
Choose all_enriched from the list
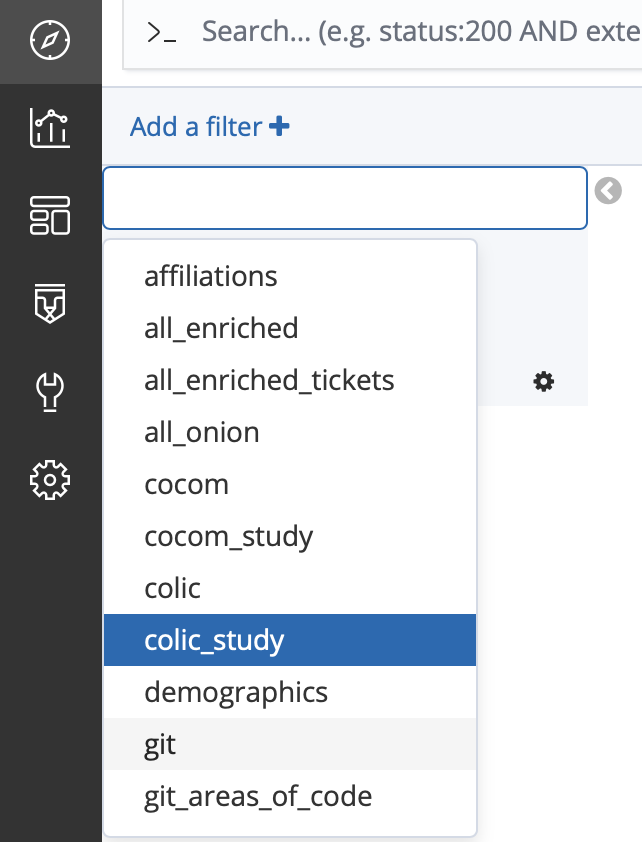290,329
